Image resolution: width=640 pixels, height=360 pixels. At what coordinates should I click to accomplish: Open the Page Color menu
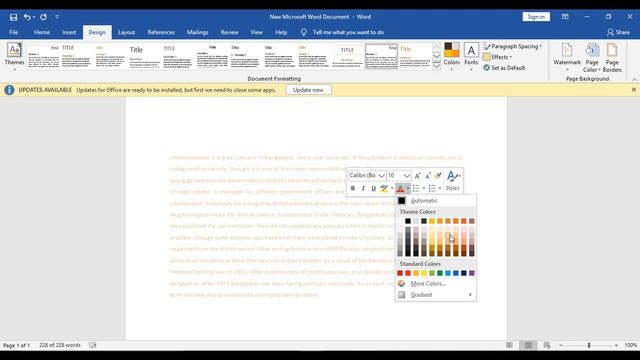point(592,58)
